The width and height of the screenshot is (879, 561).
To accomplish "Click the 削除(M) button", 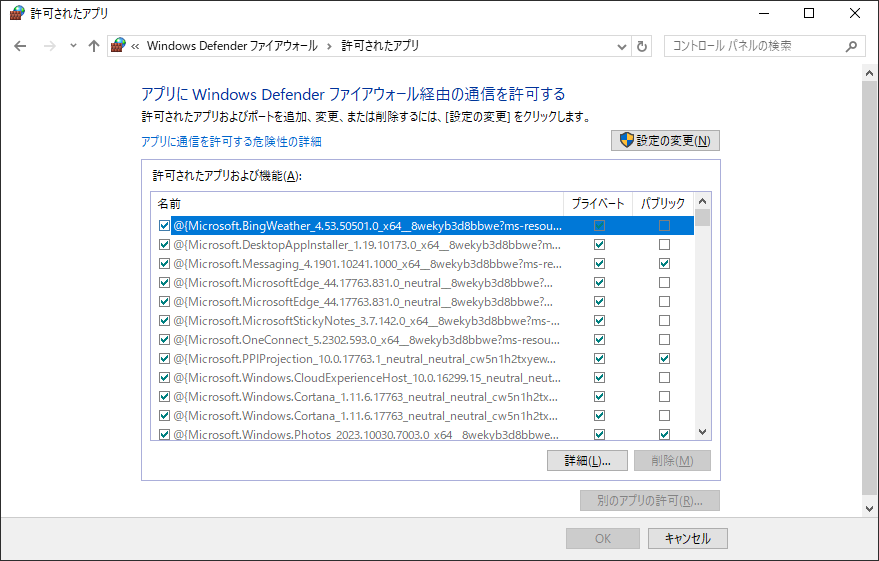I will point(672,461).
